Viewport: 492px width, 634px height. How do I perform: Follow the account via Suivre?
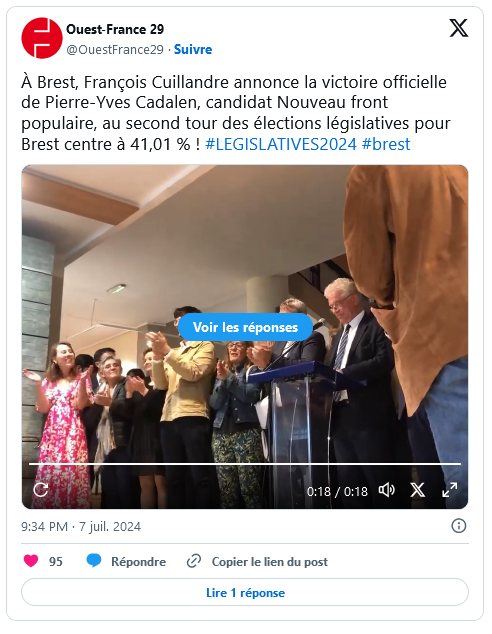[x=193, y=49]
